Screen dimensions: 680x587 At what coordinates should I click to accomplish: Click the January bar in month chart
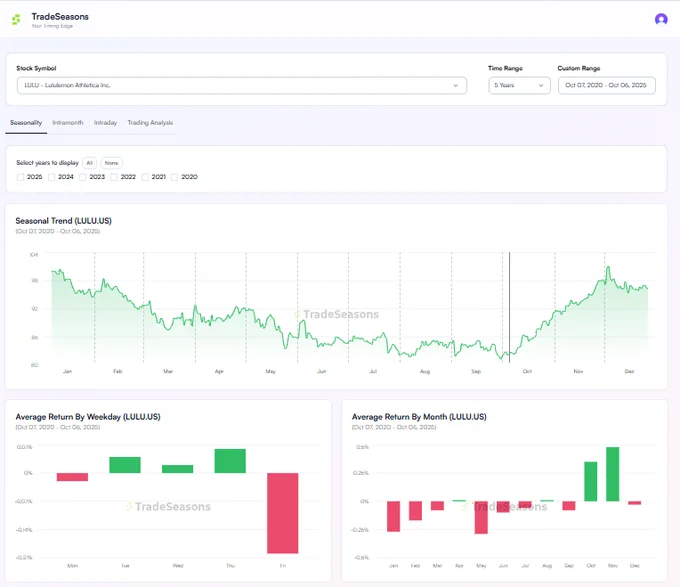[x=393, y=516]
